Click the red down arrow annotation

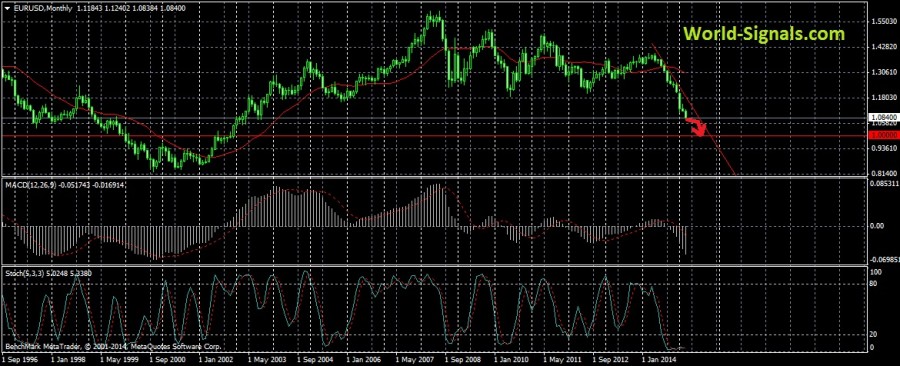(x=697, y=127)
